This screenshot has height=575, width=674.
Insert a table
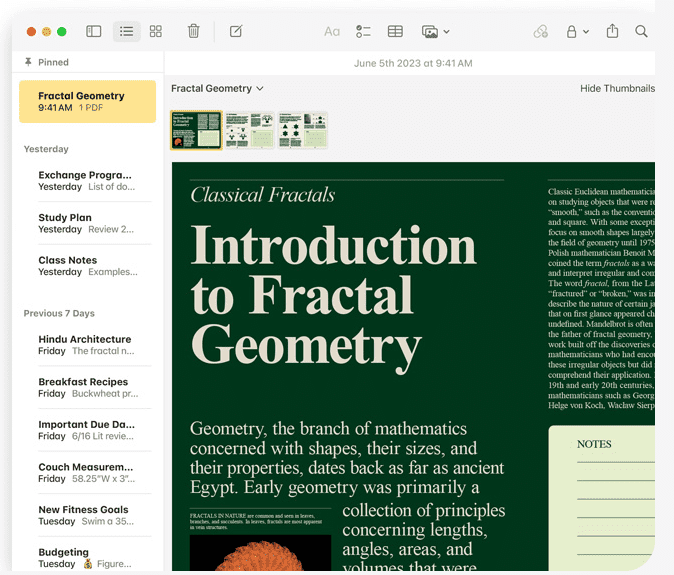(x=395, y=31)
